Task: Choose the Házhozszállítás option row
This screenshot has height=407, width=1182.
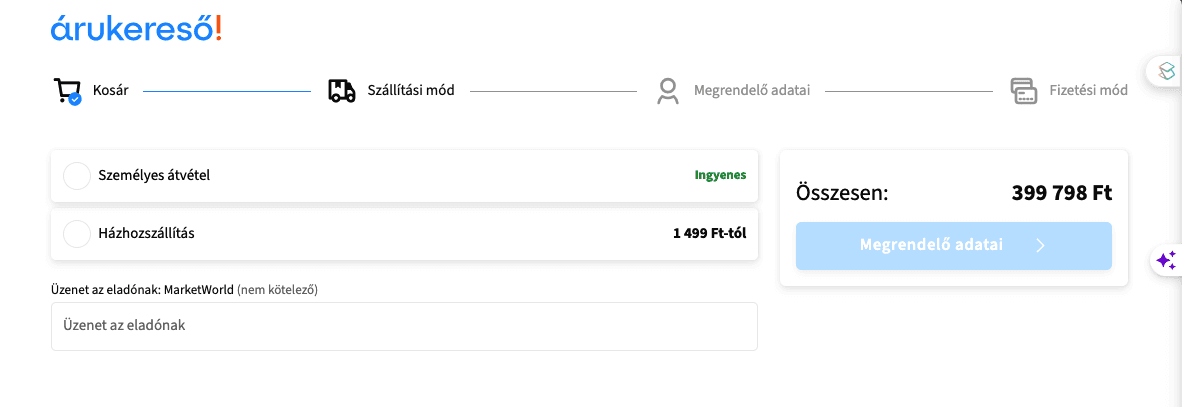Action: (x=404, y=234)
